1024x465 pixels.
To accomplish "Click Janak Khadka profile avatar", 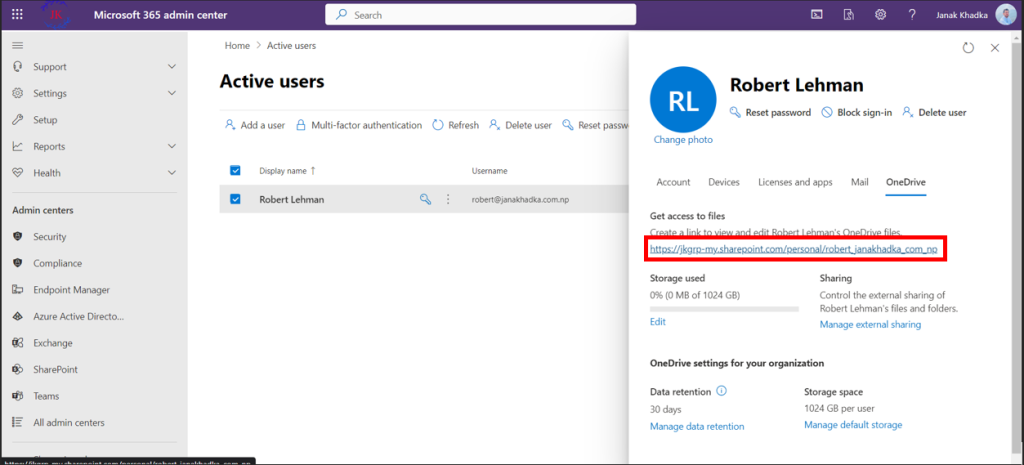I will click(x=1006, y=14).
